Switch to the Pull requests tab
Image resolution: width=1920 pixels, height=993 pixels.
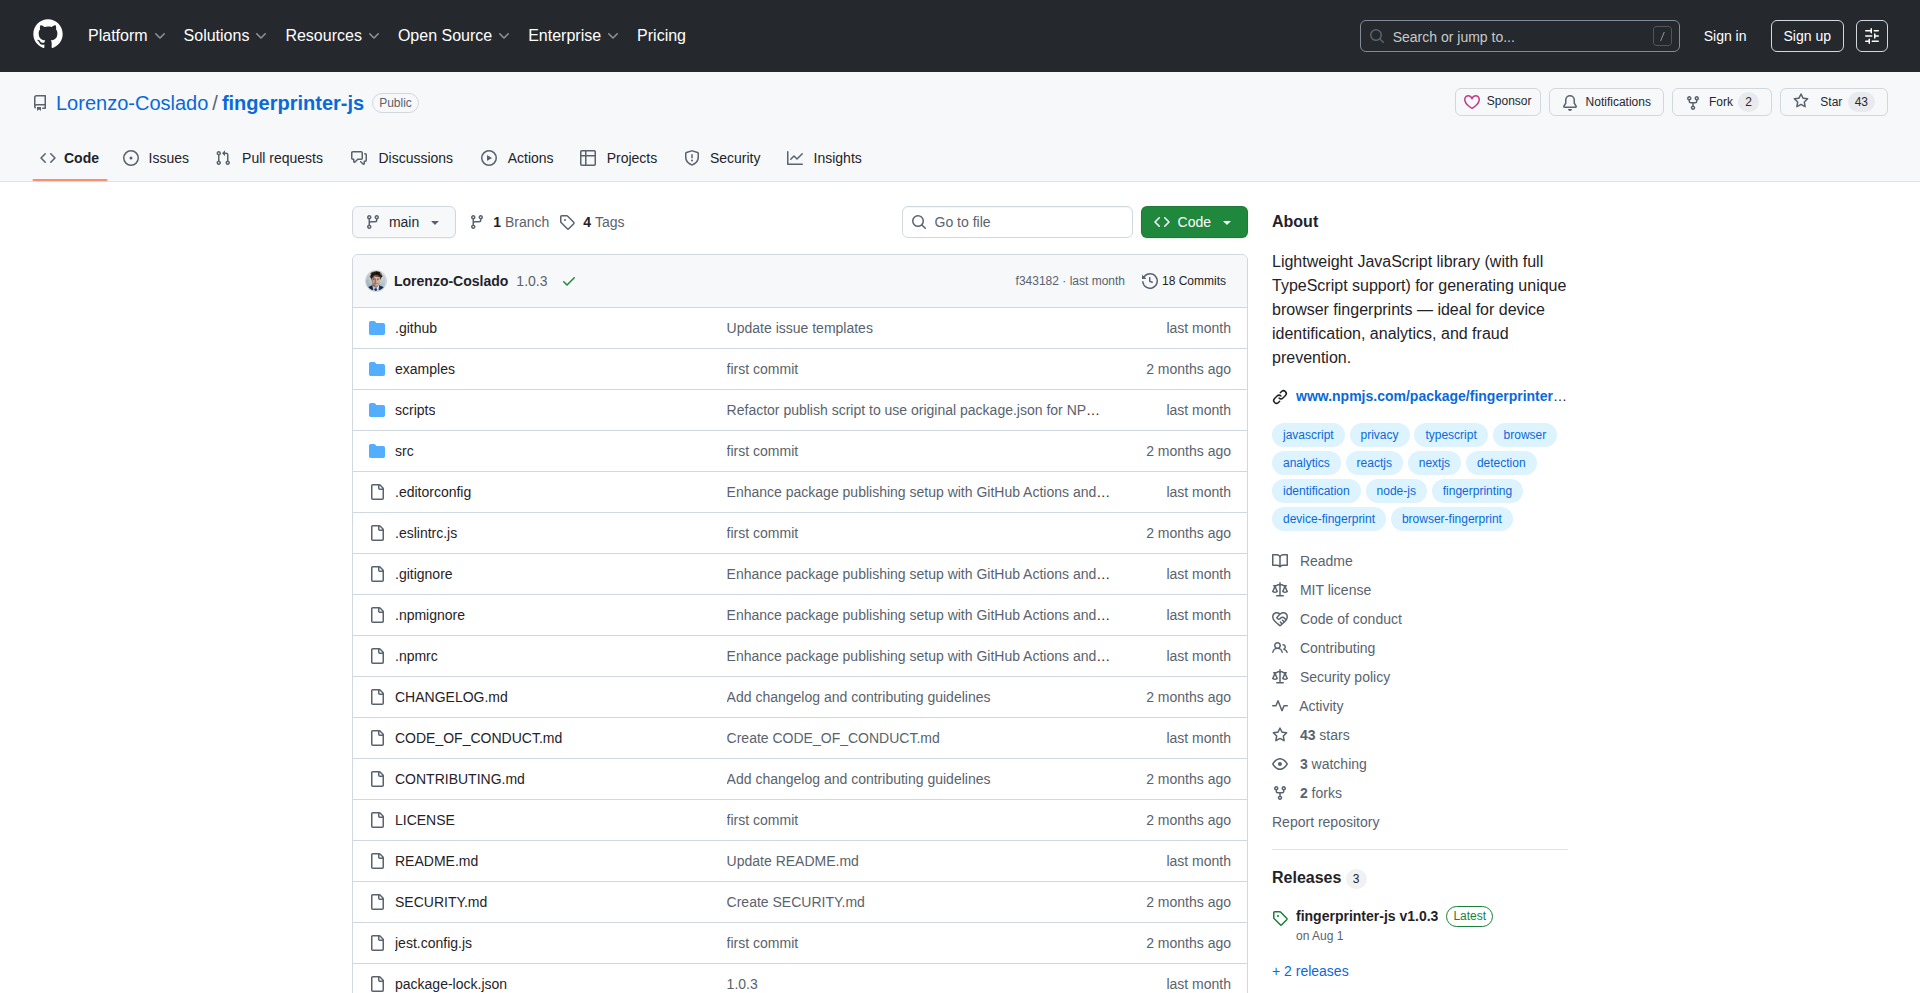tap(269, 158)
